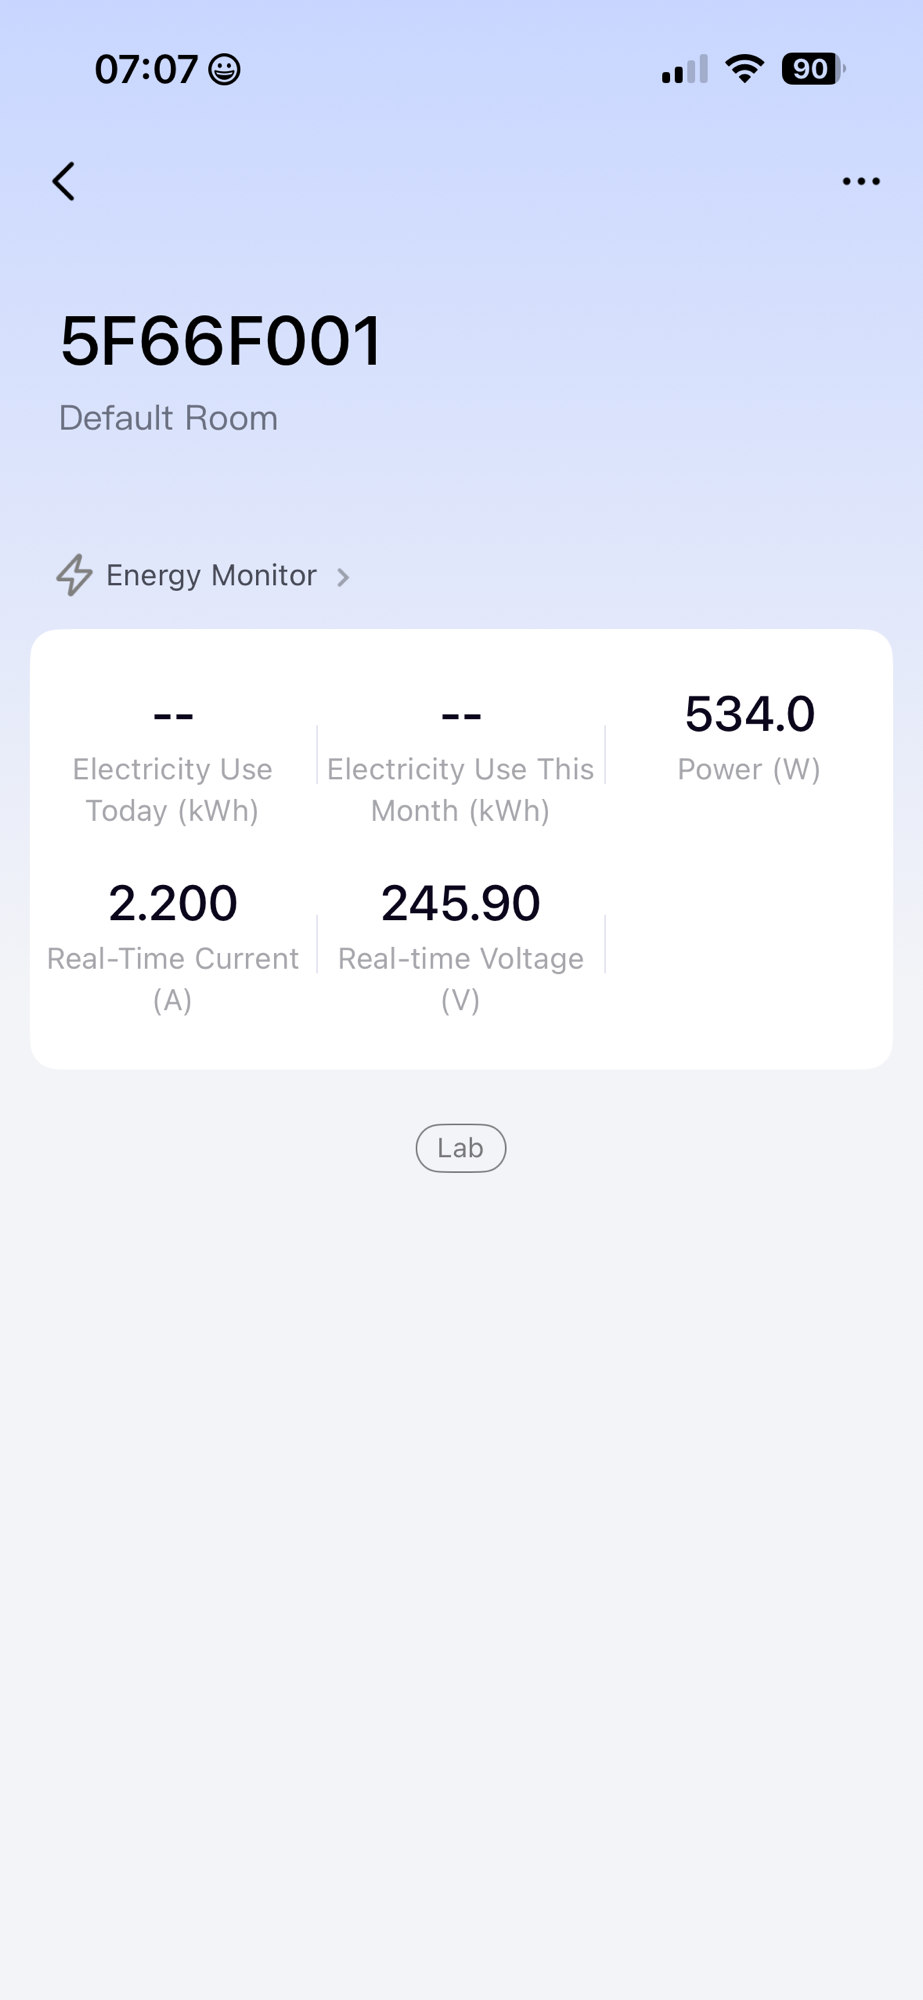Tap the Default Room label

click(x=168, y=418)
